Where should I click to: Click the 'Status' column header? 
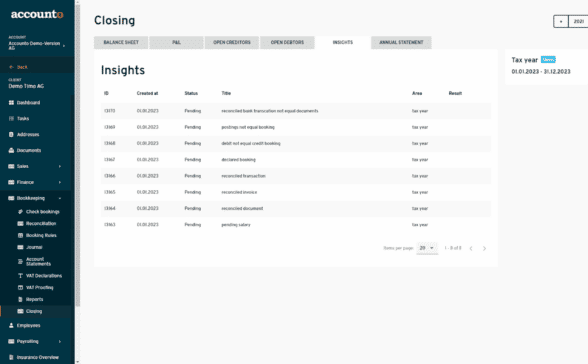point(191,93)
